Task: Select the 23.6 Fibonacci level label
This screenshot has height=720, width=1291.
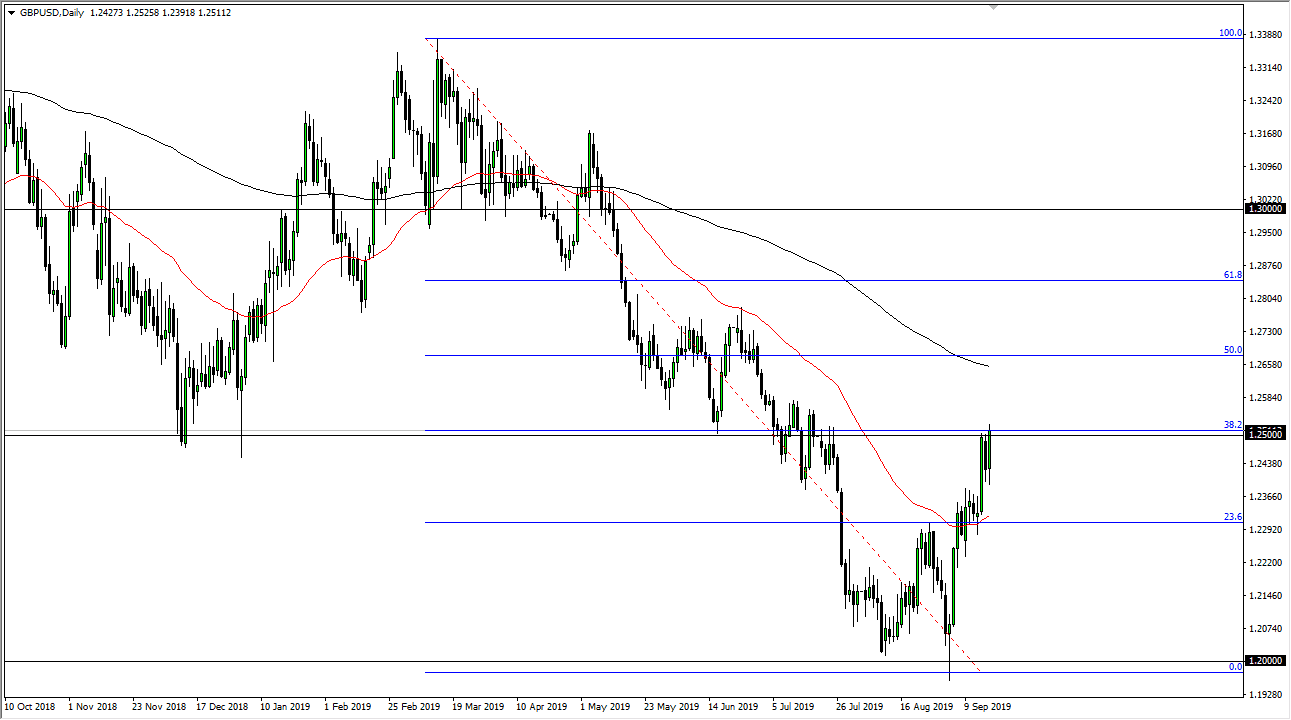Action: point(1232,517)
